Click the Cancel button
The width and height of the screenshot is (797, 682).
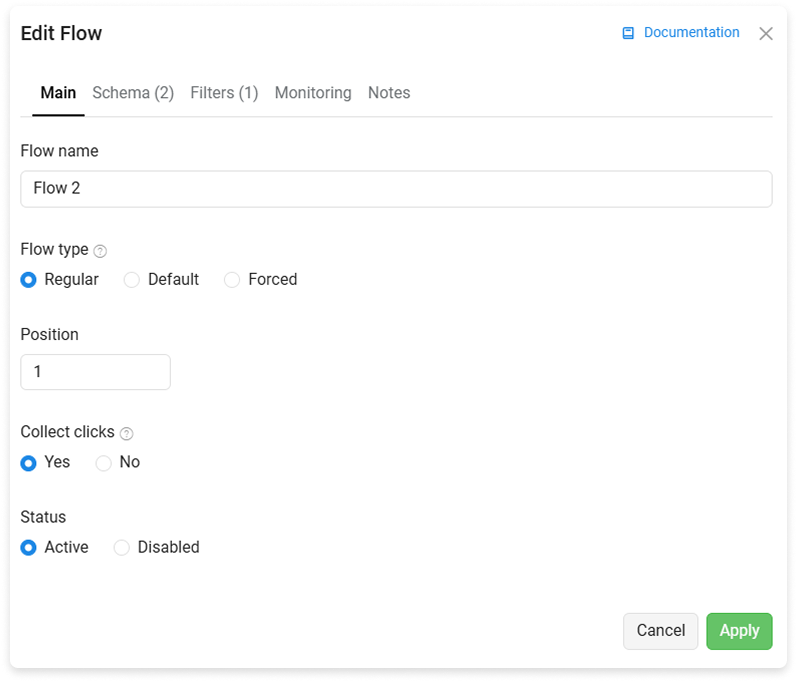tap(660, 631)
